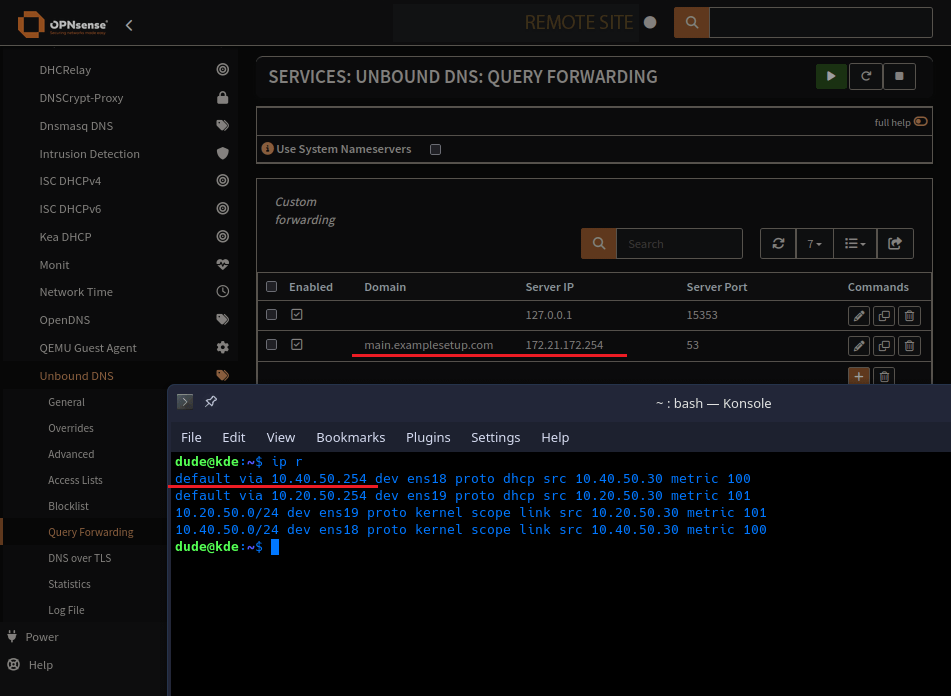Sort by the Domain column header

click(x=385, y=287)
